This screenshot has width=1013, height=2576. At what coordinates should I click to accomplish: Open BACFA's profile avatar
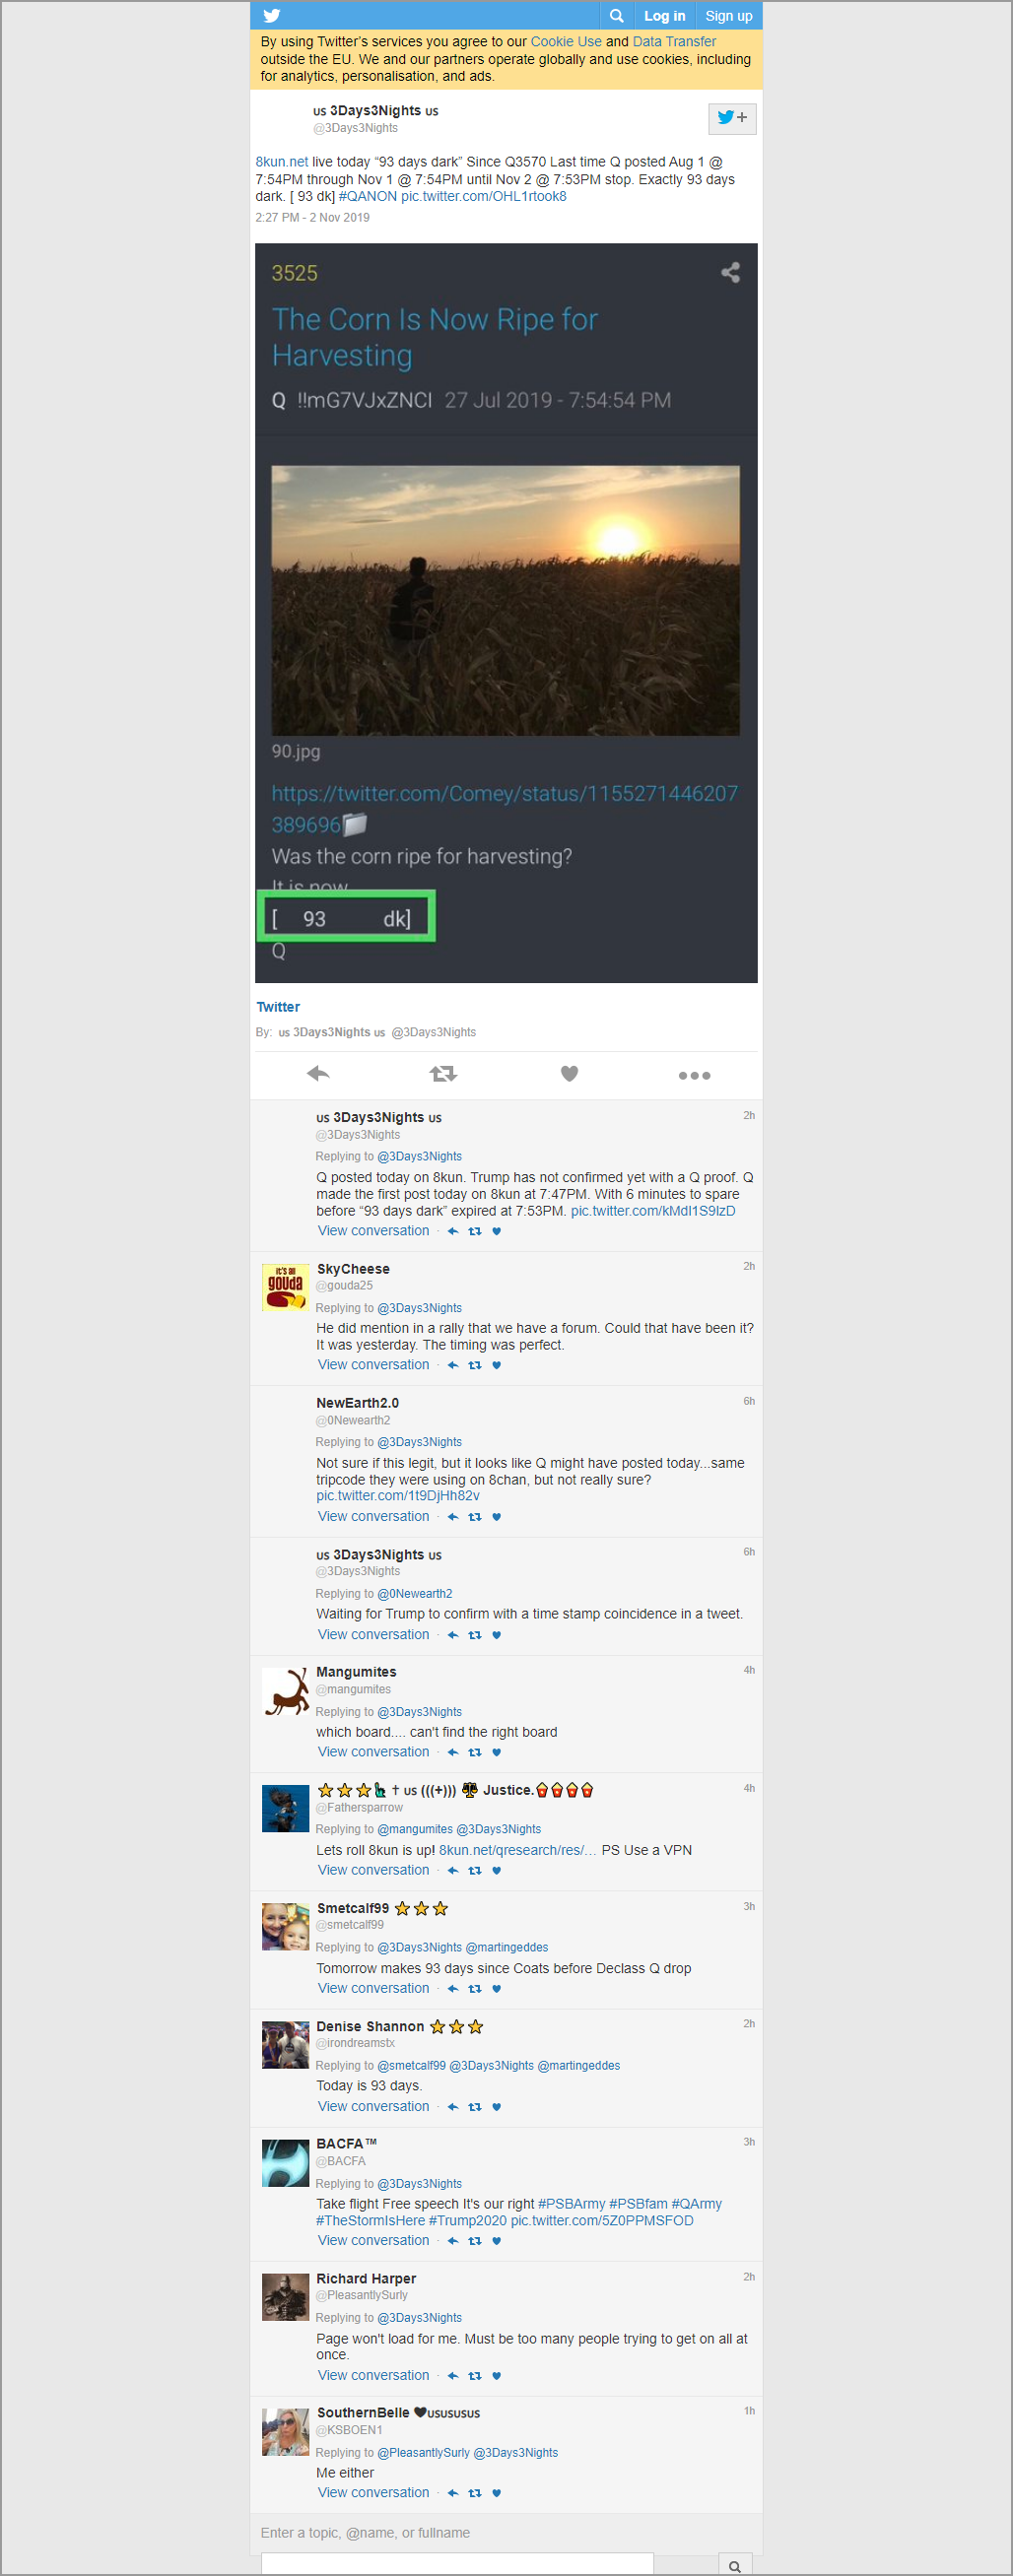coord(285,2163)
